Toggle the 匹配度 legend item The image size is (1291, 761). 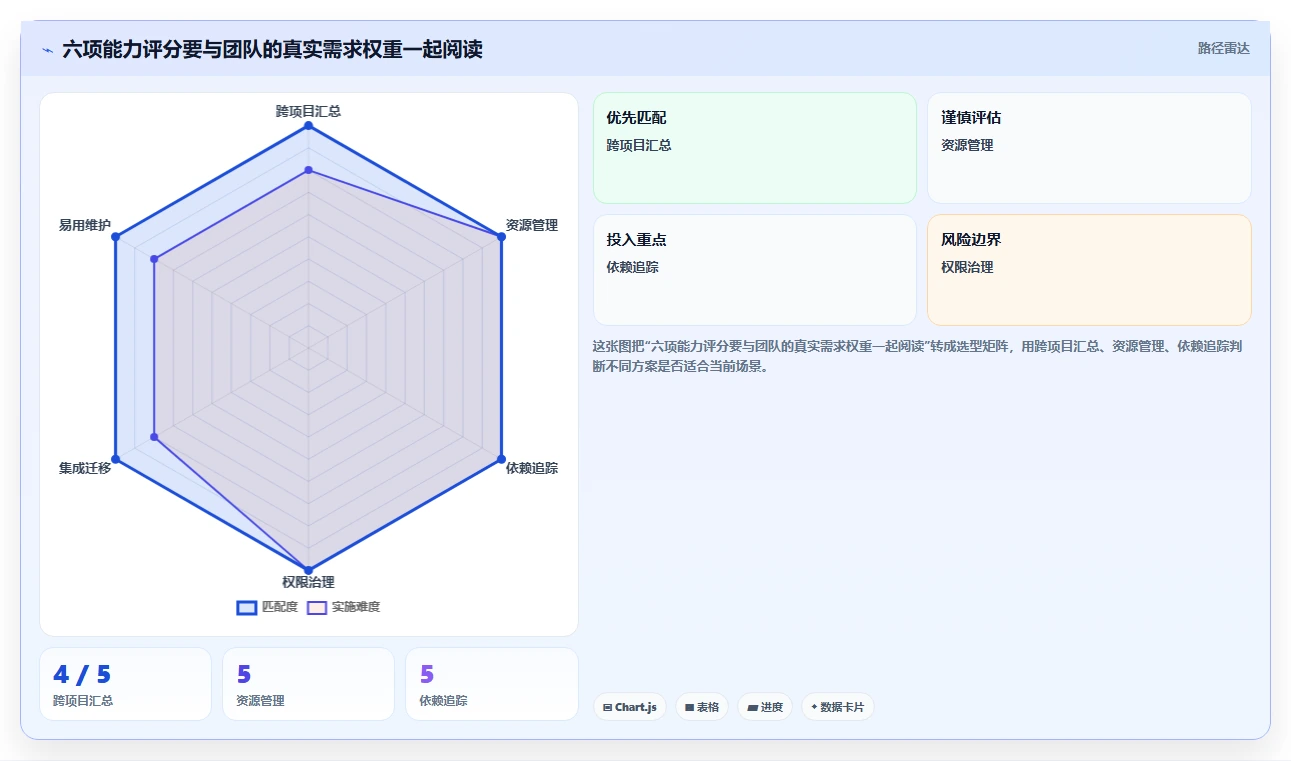tap(267, 607)
